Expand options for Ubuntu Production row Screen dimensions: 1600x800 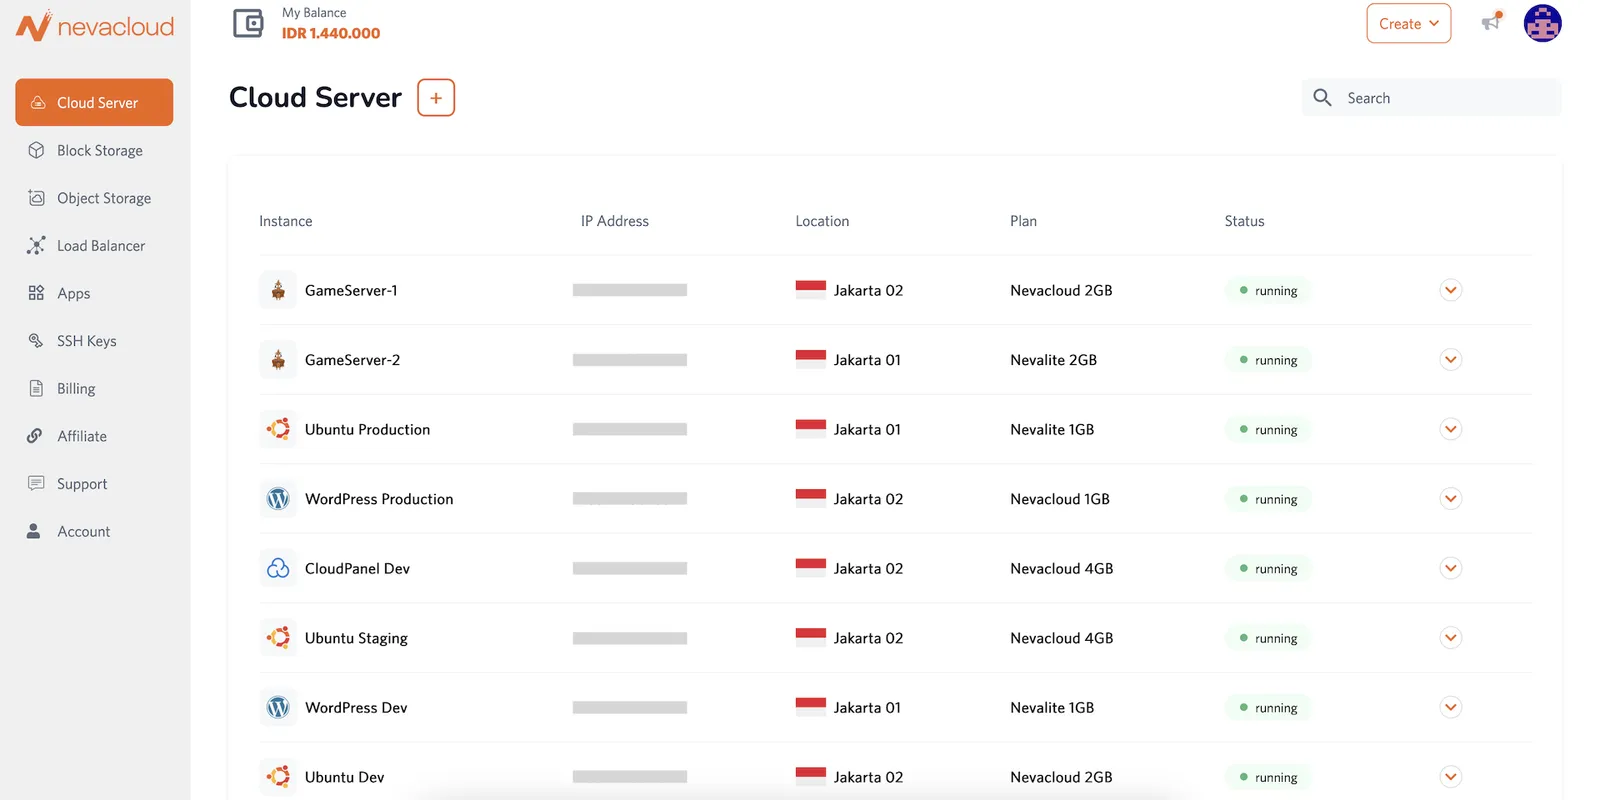[1450, 429]
